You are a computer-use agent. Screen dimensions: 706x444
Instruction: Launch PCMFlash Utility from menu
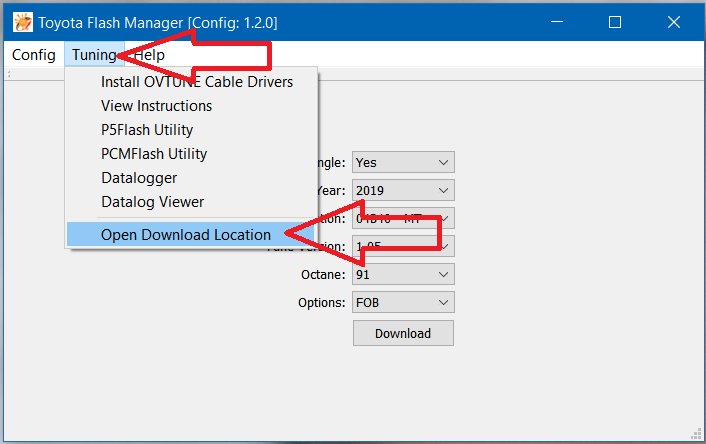192,154
